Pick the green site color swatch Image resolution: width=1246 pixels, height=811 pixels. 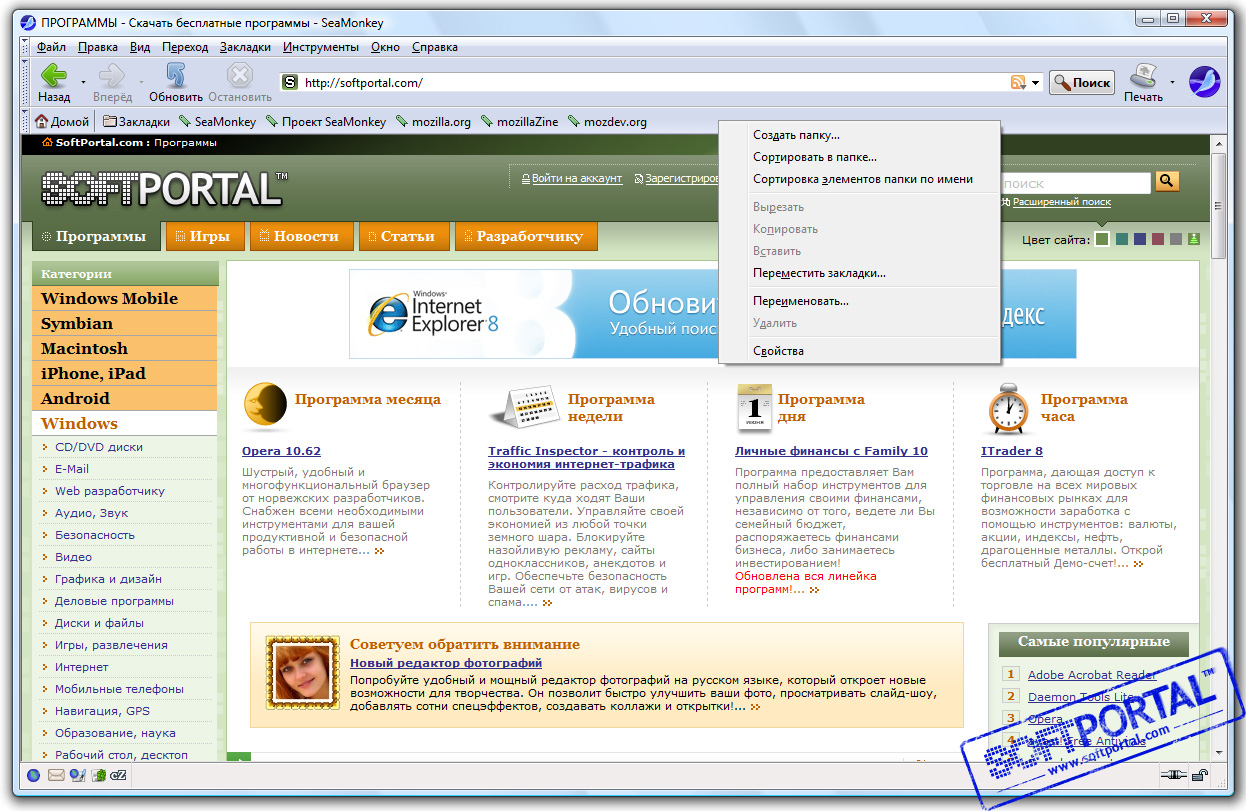point(1102,239)
